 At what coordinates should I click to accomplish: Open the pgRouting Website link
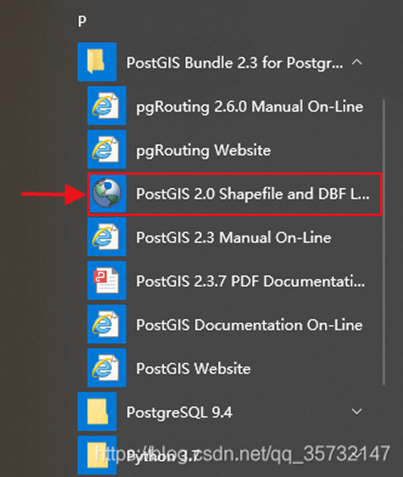click(x=235, y=149)
